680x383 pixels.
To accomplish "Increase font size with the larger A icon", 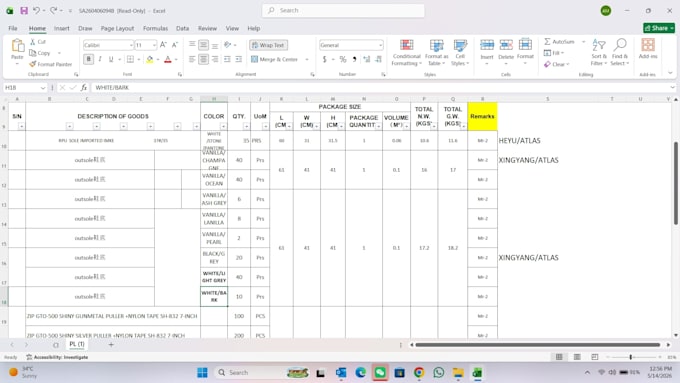I will coord(163,45).
